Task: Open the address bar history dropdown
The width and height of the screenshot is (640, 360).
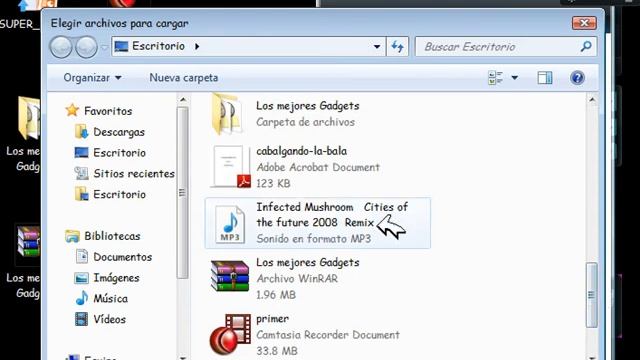Action: (377, 47)
